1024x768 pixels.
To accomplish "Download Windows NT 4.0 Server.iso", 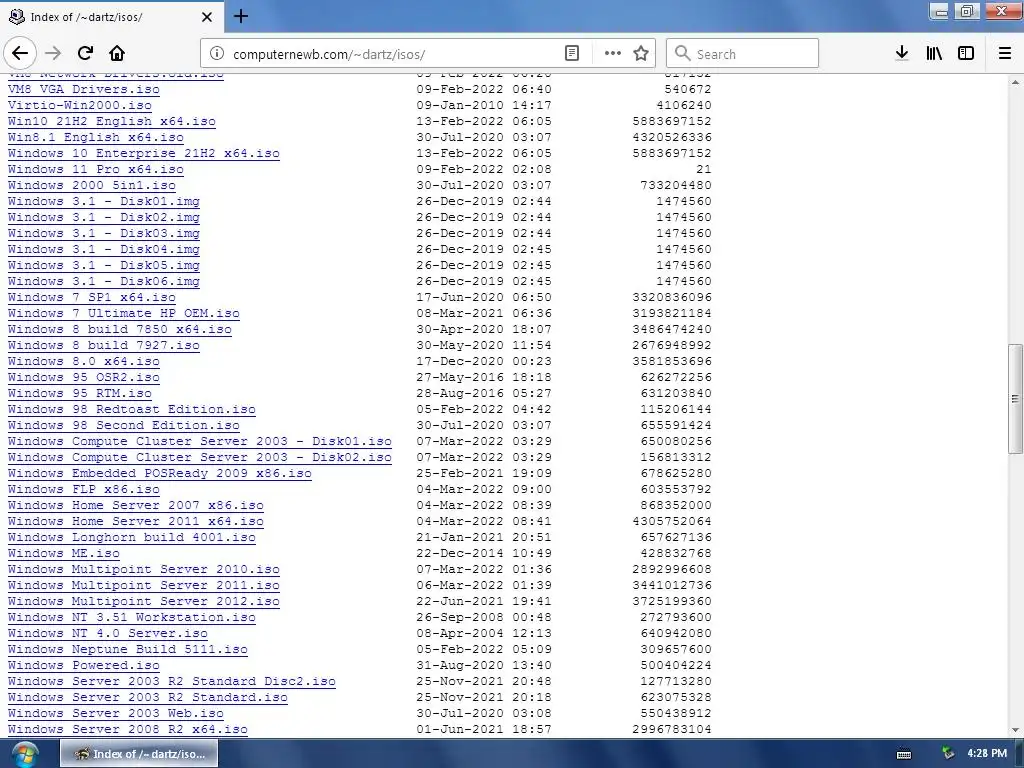I will [108, 633].
